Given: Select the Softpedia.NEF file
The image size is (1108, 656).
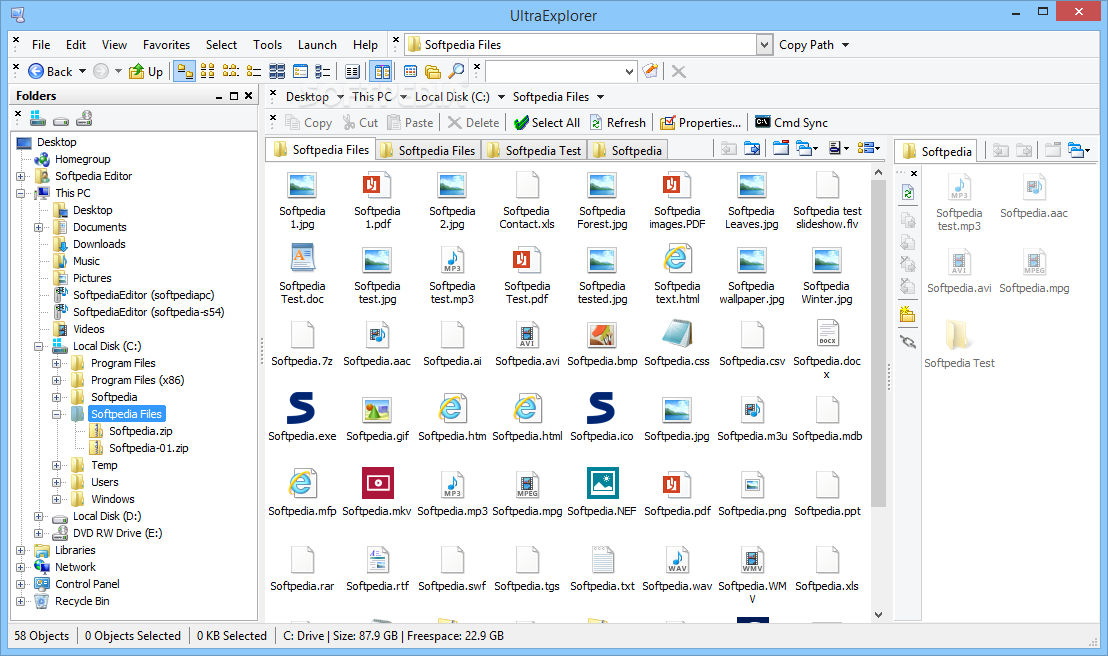Looking at the screenshot, I should click(602, 491).
